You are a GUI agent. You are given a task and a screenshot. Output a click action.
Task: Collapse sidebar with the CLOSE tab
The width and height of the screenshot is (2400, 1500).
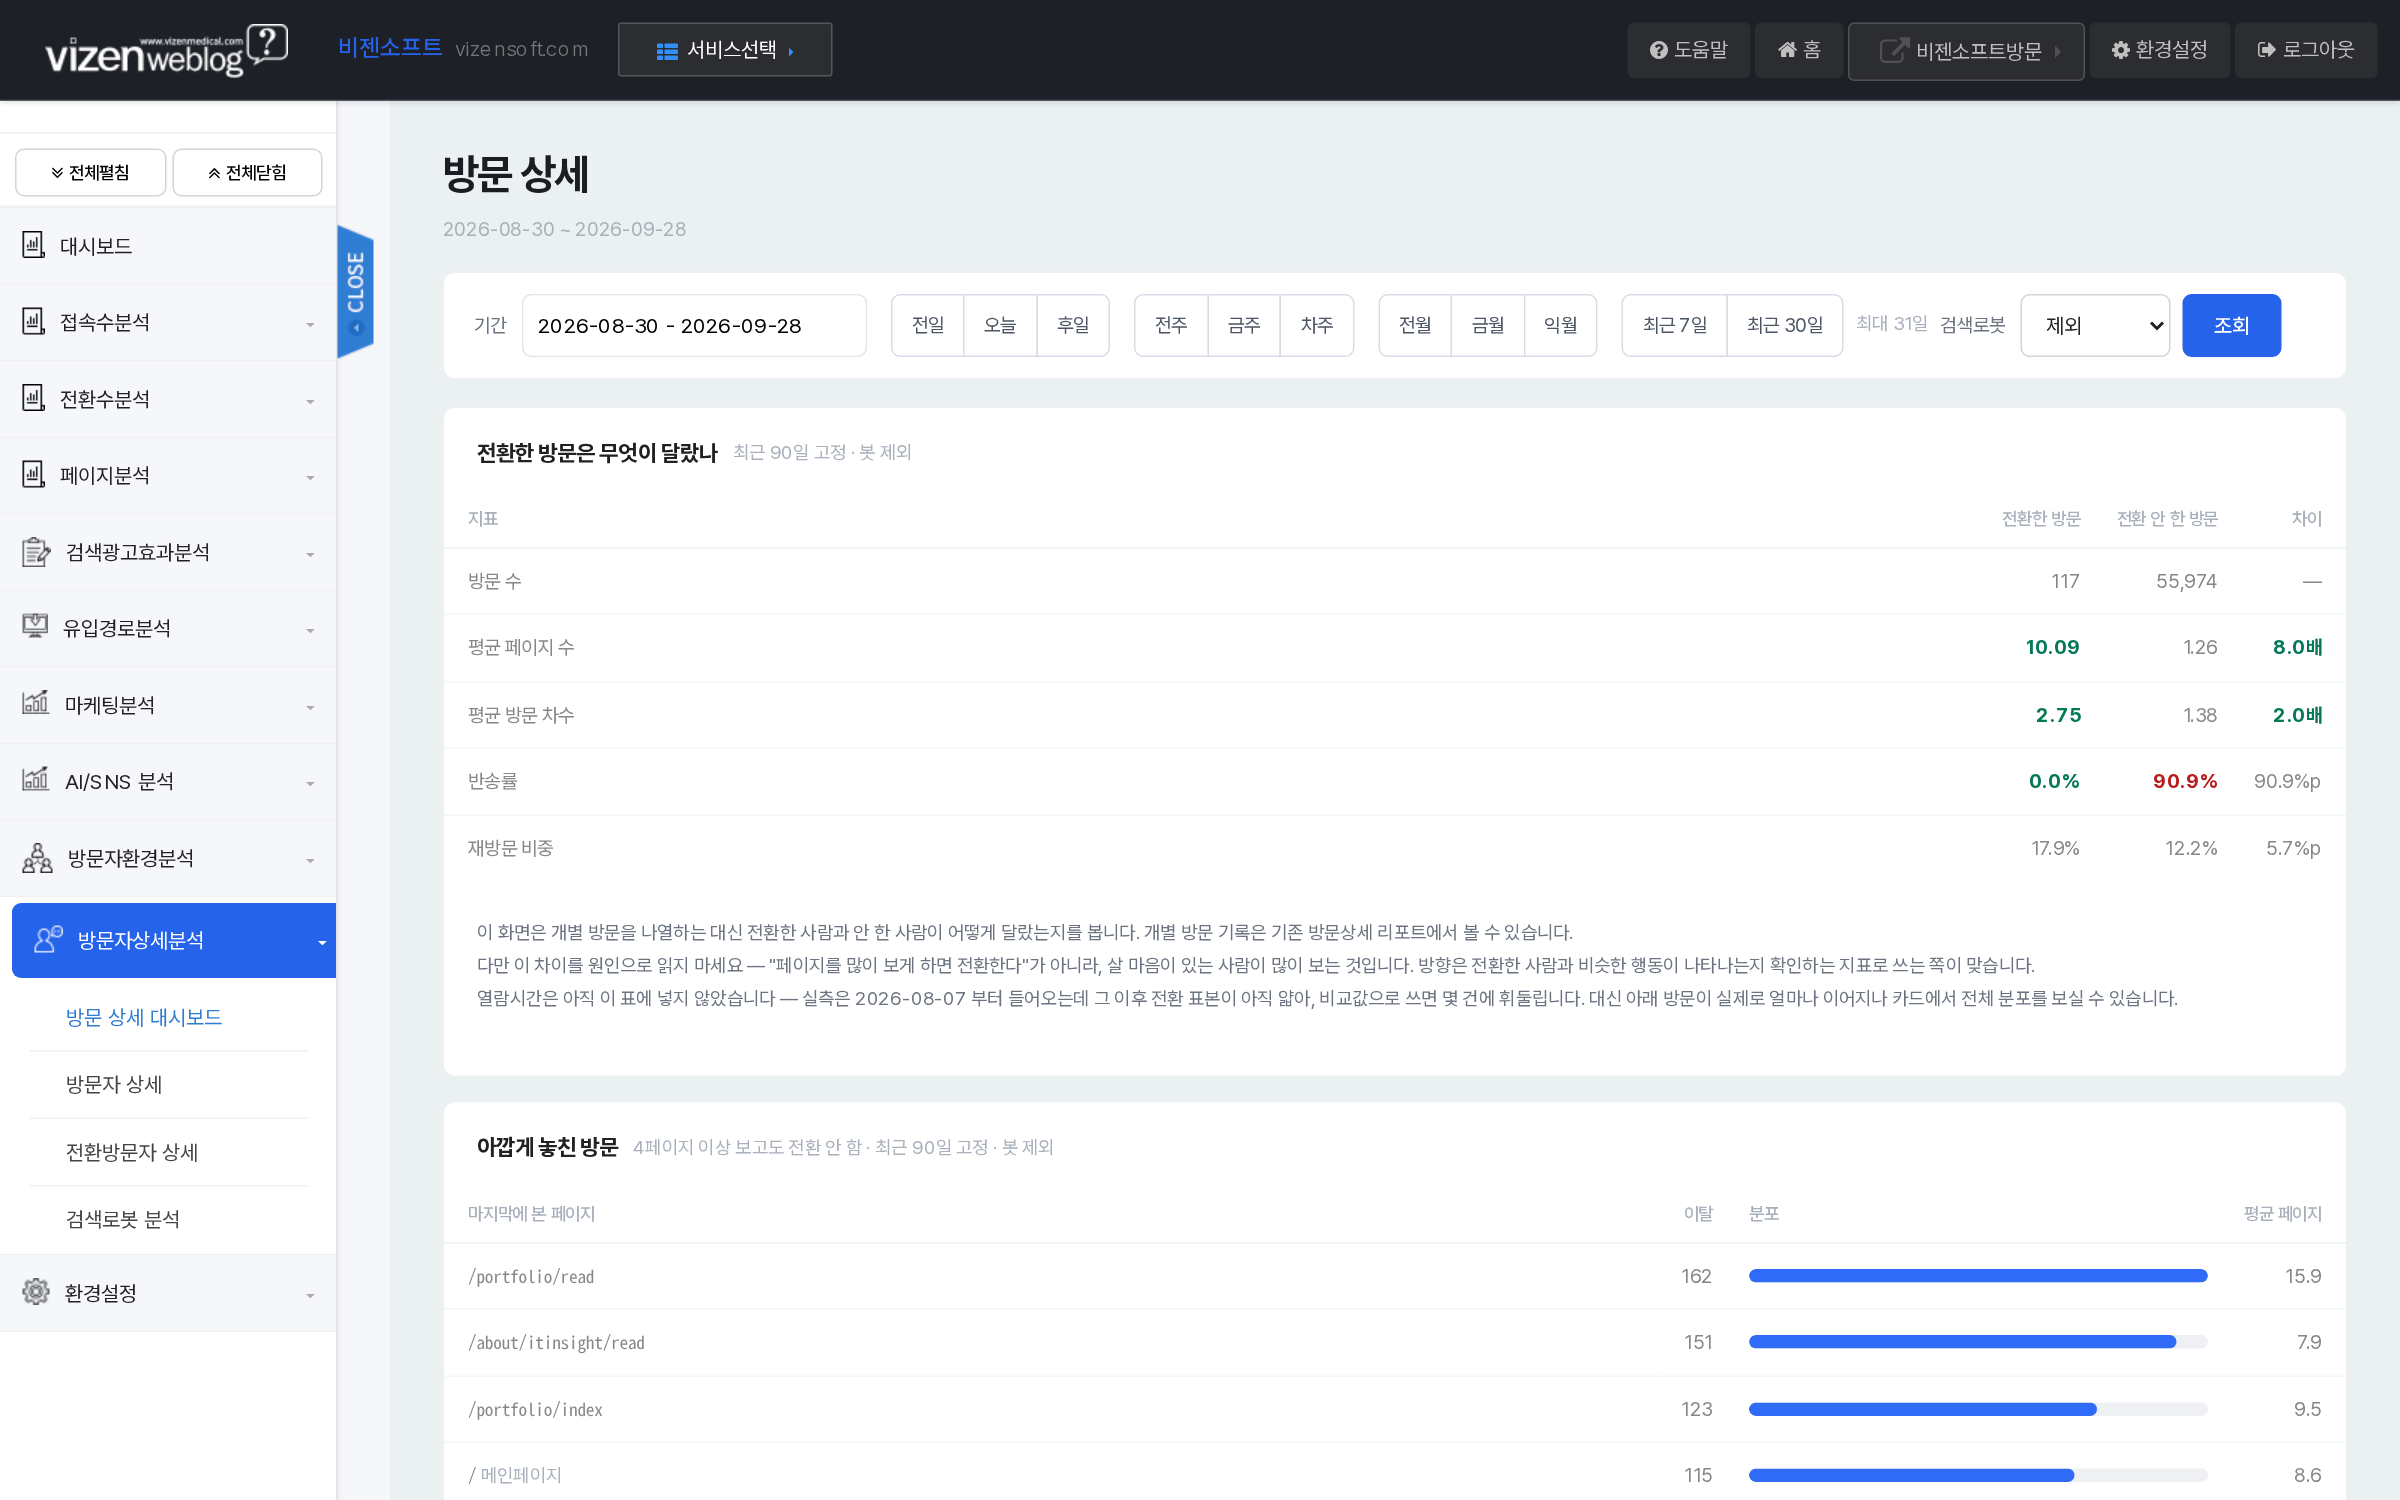click(356, 291)
